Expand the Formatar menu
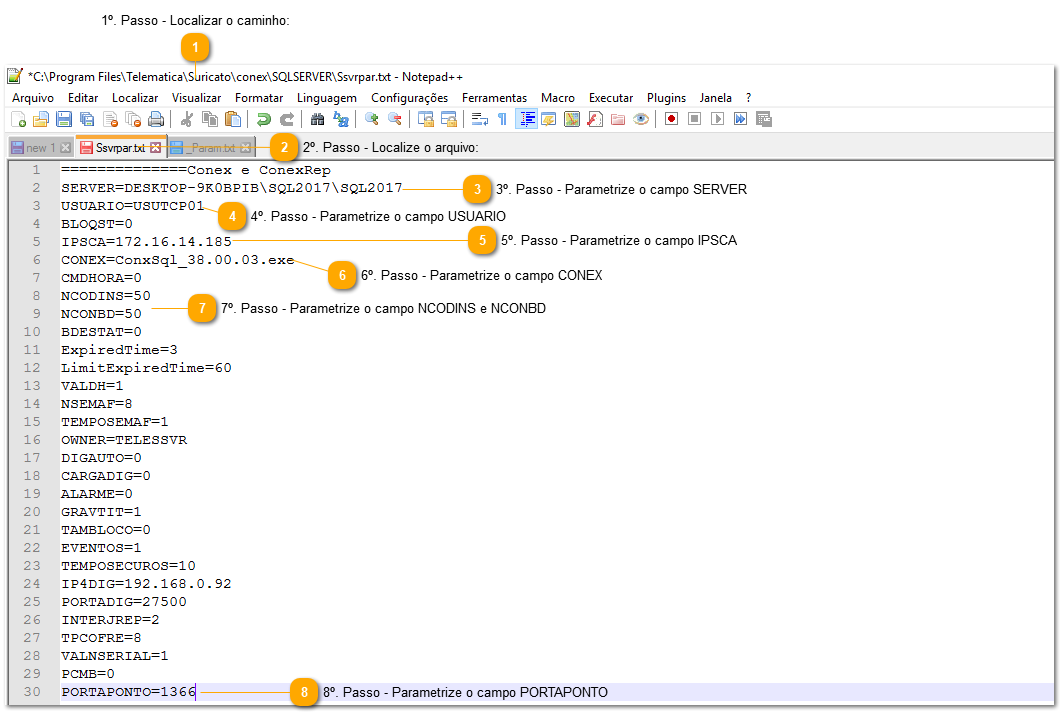 259,98
